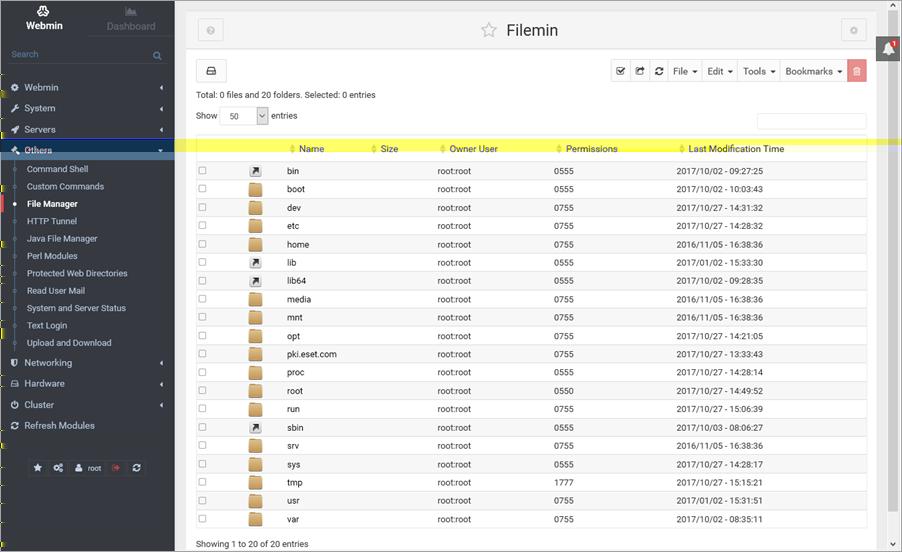Screen dimensions: 902x552
Task: Tick the checkbox for srv row
Action: (202, 445)
